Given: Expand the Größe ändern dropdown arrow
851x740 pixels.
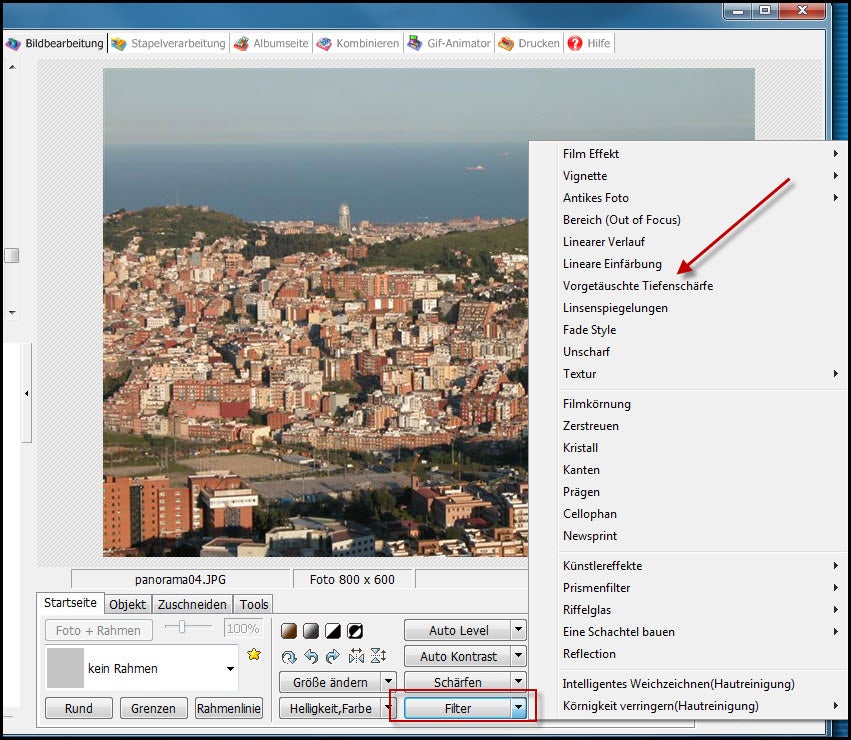Looking at the screenshot, I should (389, 682).
